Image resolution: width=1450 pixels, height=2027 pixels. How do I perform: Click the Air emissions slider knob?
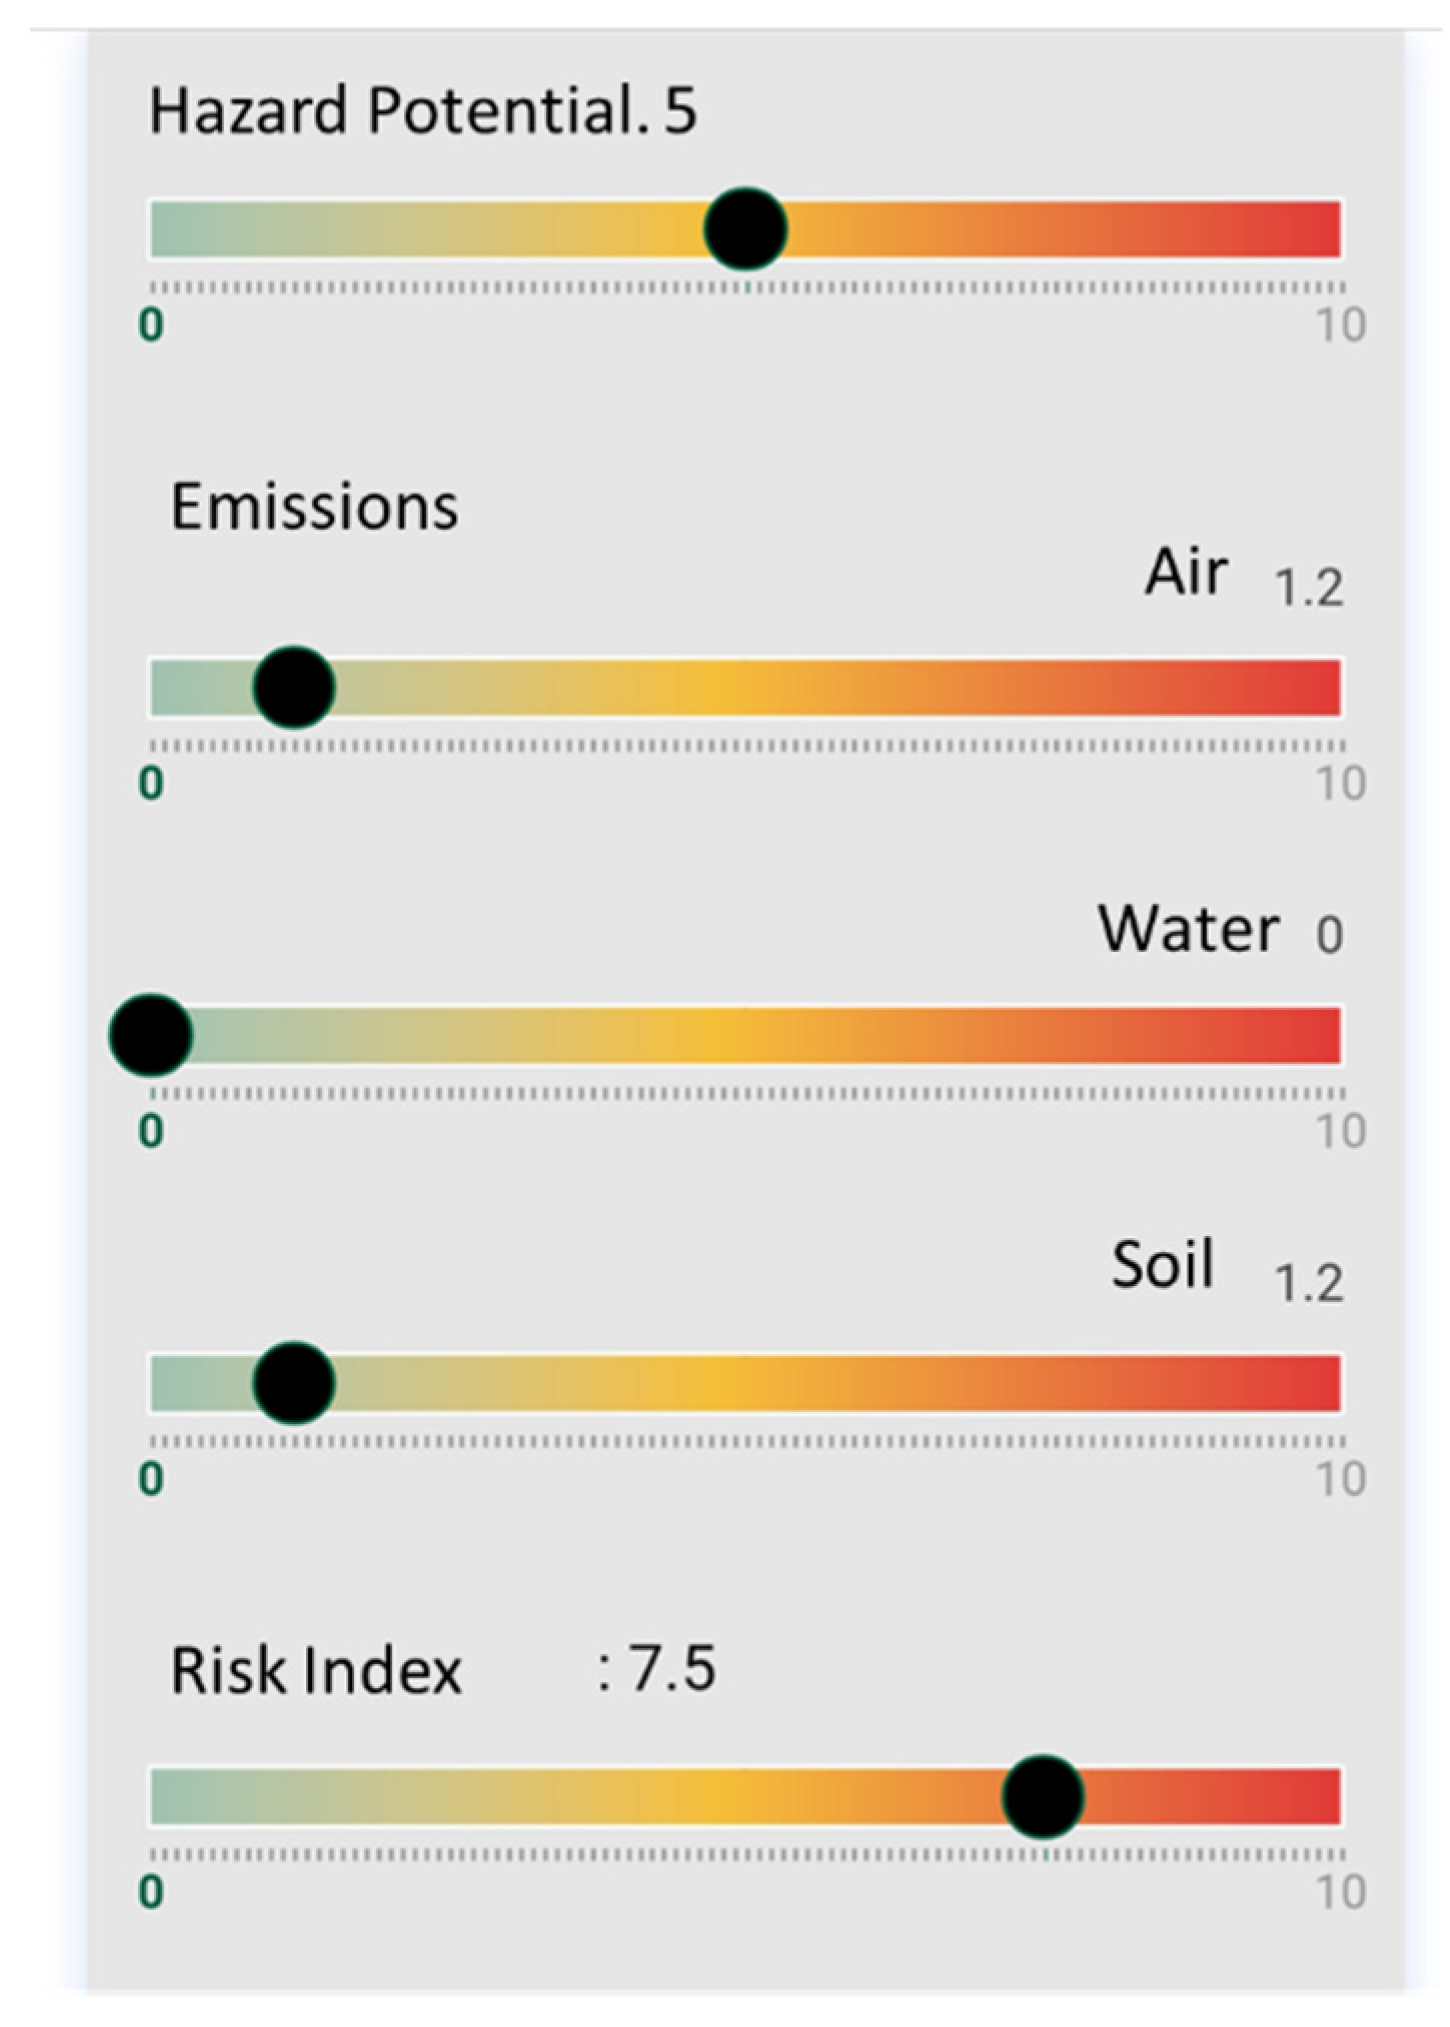(293, 687)
